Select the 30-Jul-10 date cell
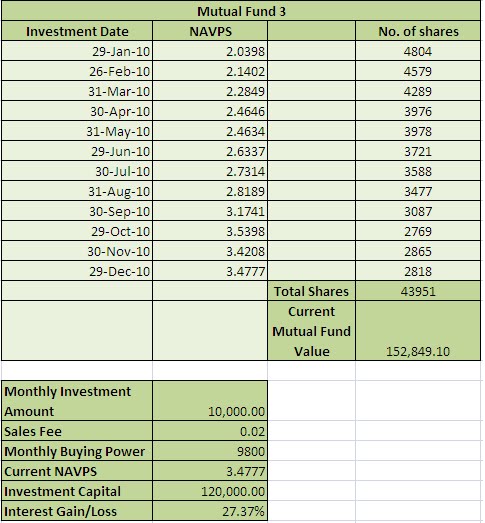The width and height of the screenshot is (485, 523). 77,171
